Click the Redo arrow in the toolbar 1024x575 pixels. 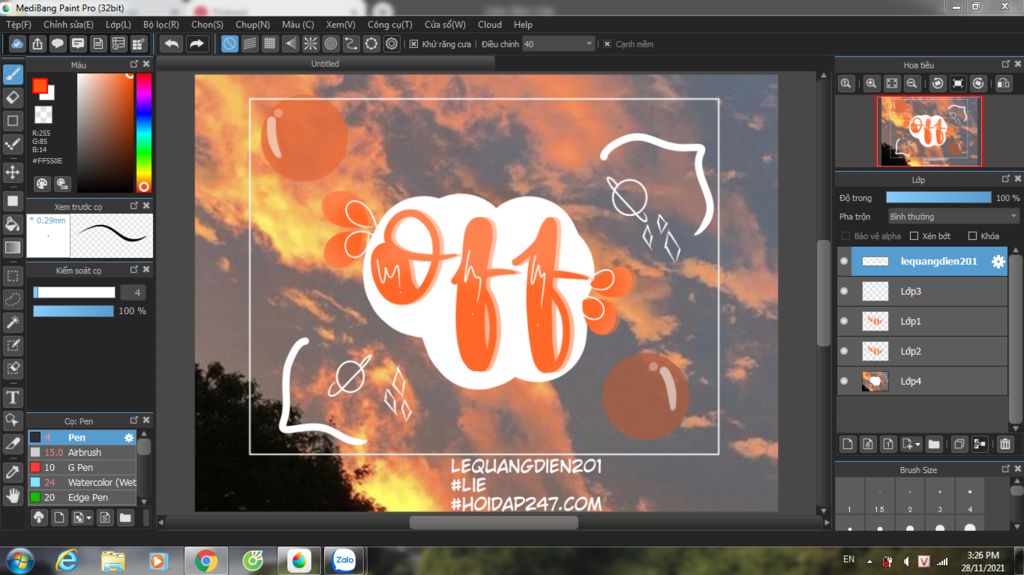(x=196, y=44)
